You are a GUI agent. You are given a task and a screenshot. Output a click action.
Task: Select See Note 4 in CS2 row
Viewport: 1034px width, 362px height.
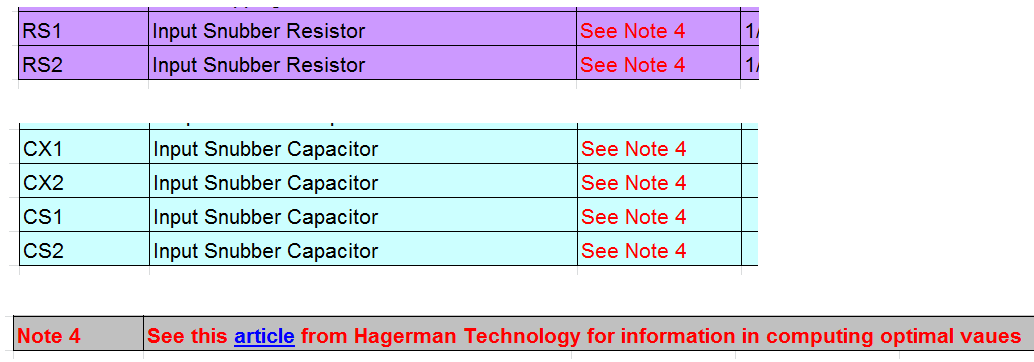pyautogui.click(x=633, y=251)
